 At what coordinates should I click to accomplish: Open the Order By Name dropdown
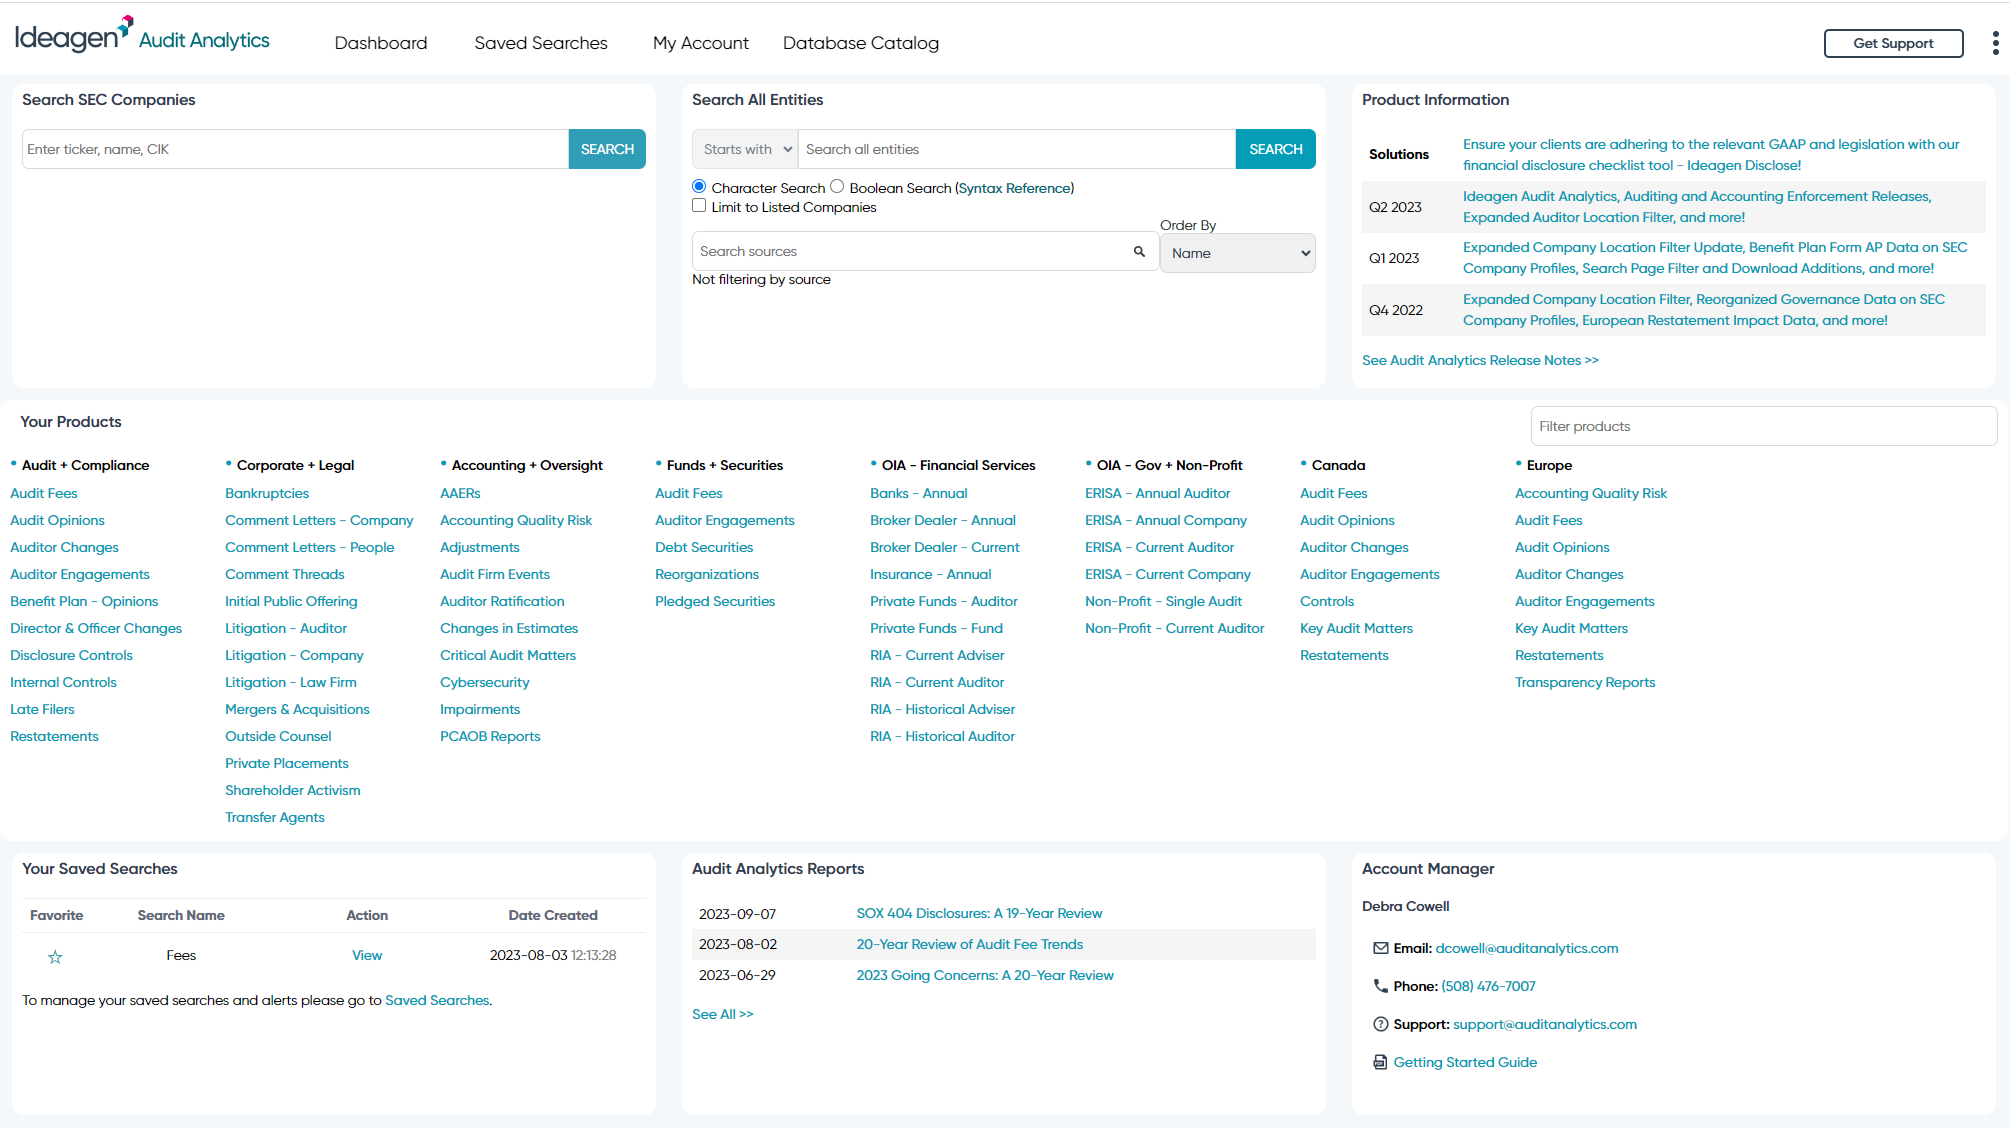pos(1237,253)
